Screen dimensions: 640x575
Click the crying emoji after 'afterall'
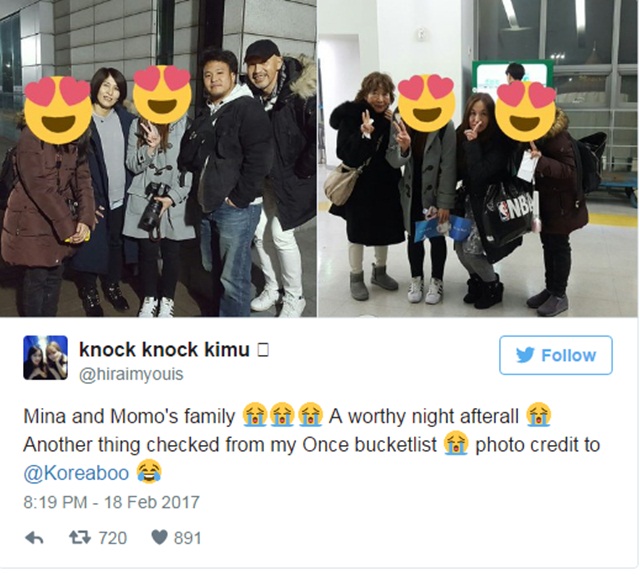click(x=539, y=415)
